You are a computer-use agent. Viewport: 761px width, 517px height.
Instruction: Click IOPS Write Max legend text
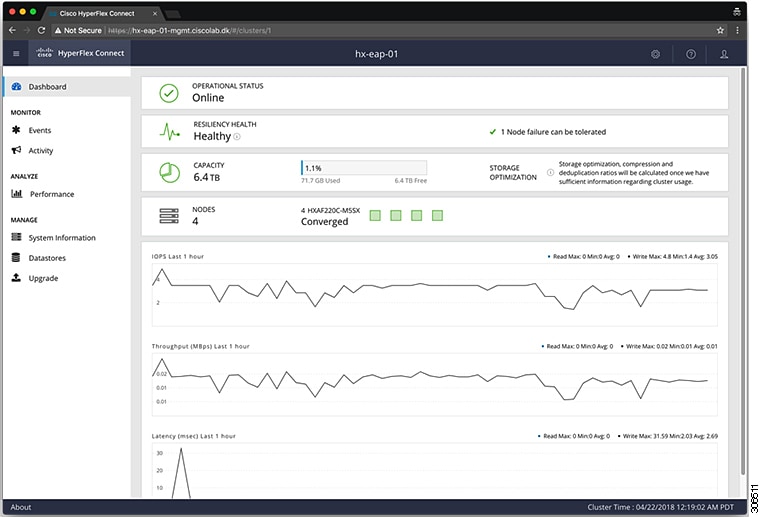click(x=675, y=256)
